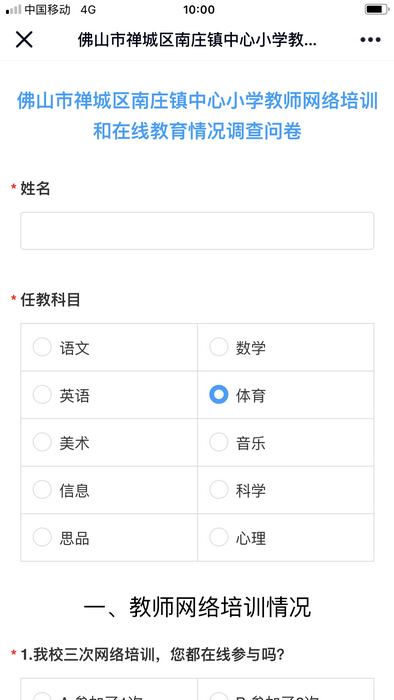The width and height of the screenshot is (394, 700).
Task: Tap question 1 about 三次网络培训
Action: [153, 655]
